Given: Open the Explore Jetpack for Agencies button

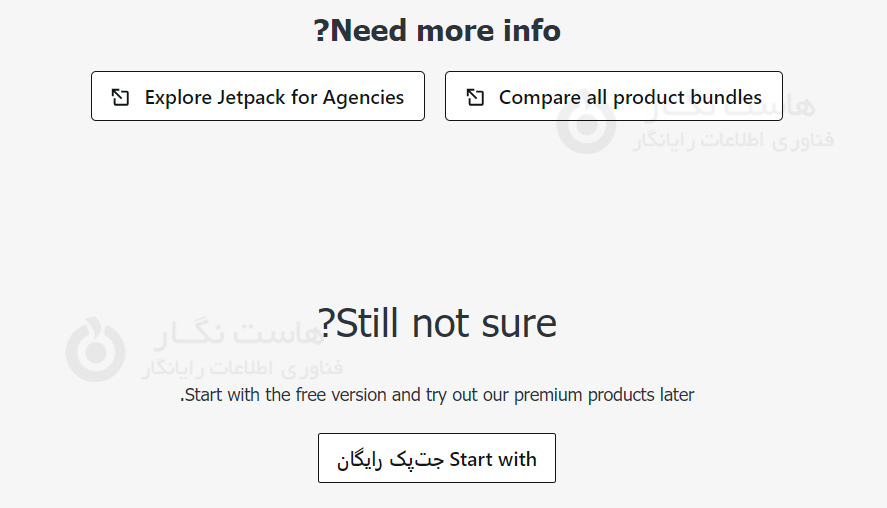Looking at the screenshot, I should tap(258, 96).
